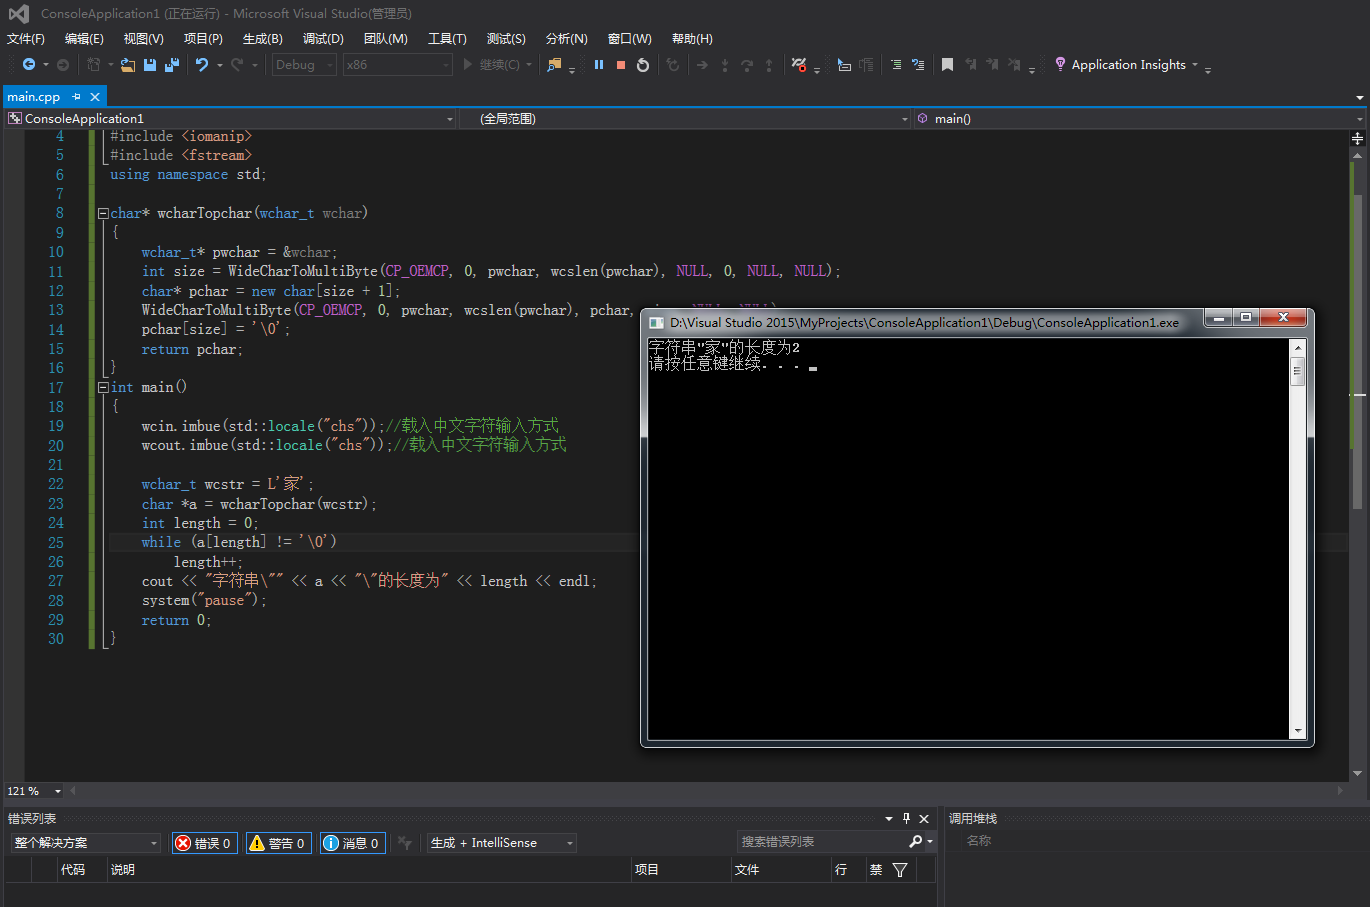
Task: Click the 搜索错误列表 search field
Action: 822,842
